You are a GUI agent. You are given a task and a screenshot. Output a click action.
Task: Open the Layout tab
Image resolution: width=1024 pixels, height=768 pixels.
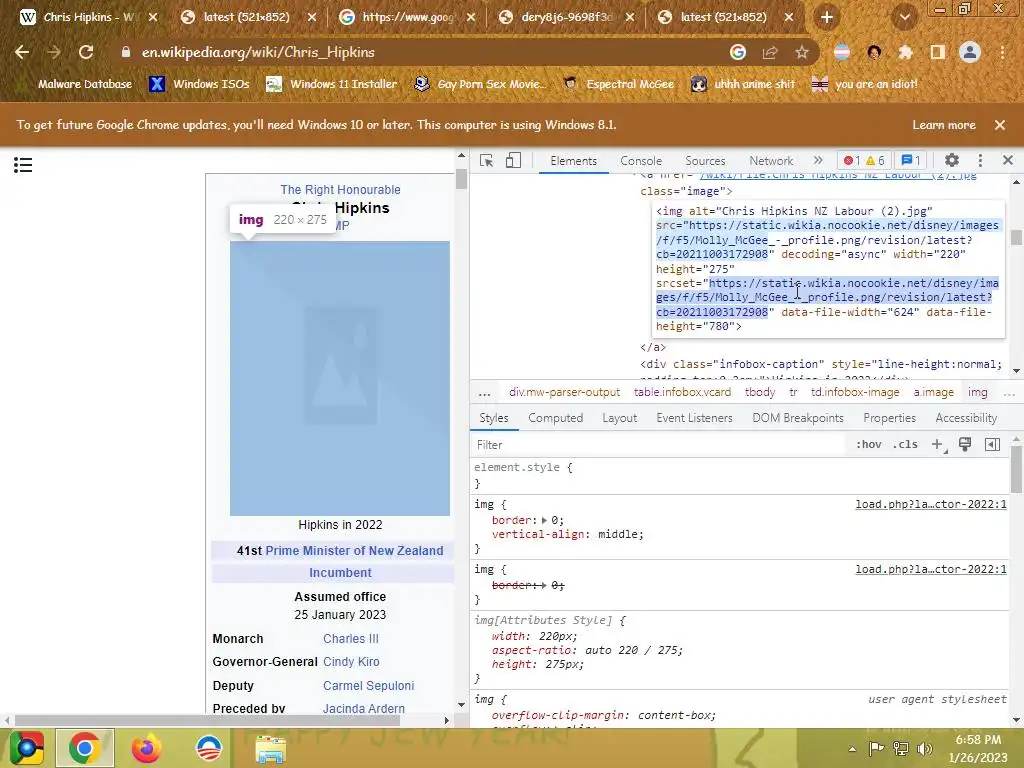click(619, 418)
